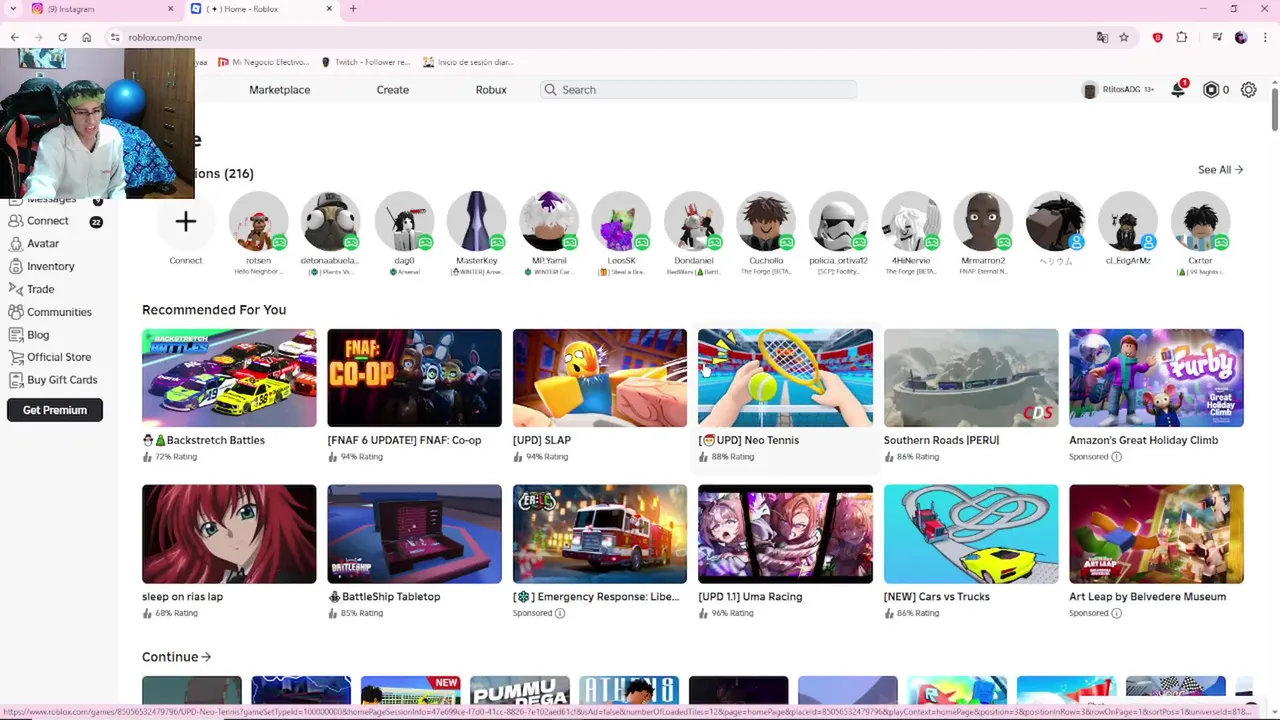The height and width of the screenshot is (720, 1280).
Task: Open the Southern Roads [PERU] thumbnail
Action: pyautogui.click(x=971, y=378)
